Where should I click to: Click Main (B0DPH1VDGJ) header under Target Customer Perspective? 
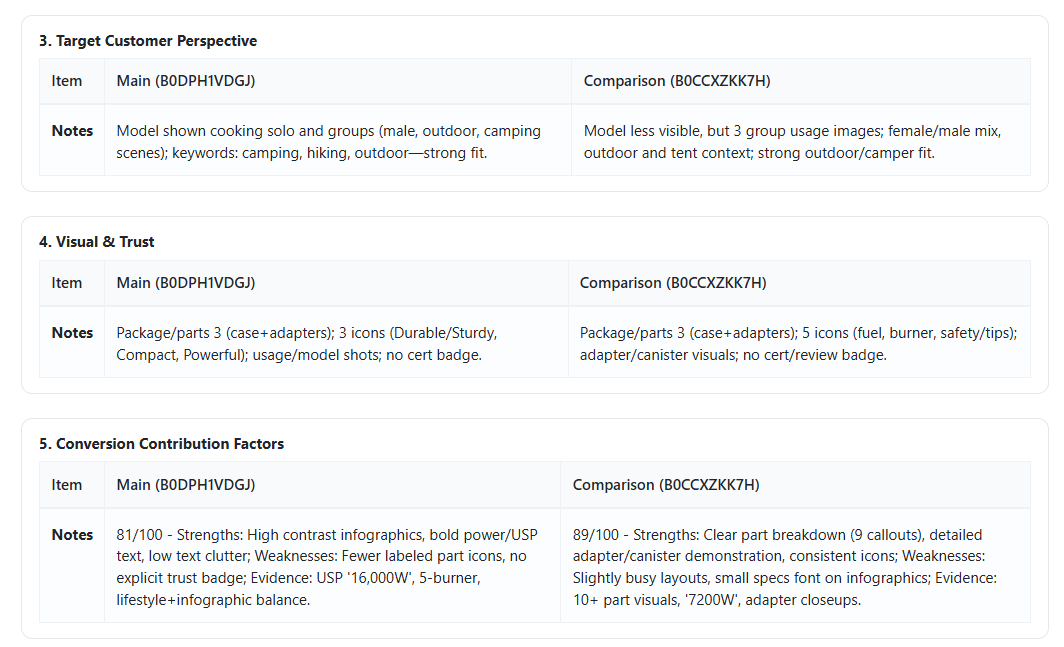point(186,81)
